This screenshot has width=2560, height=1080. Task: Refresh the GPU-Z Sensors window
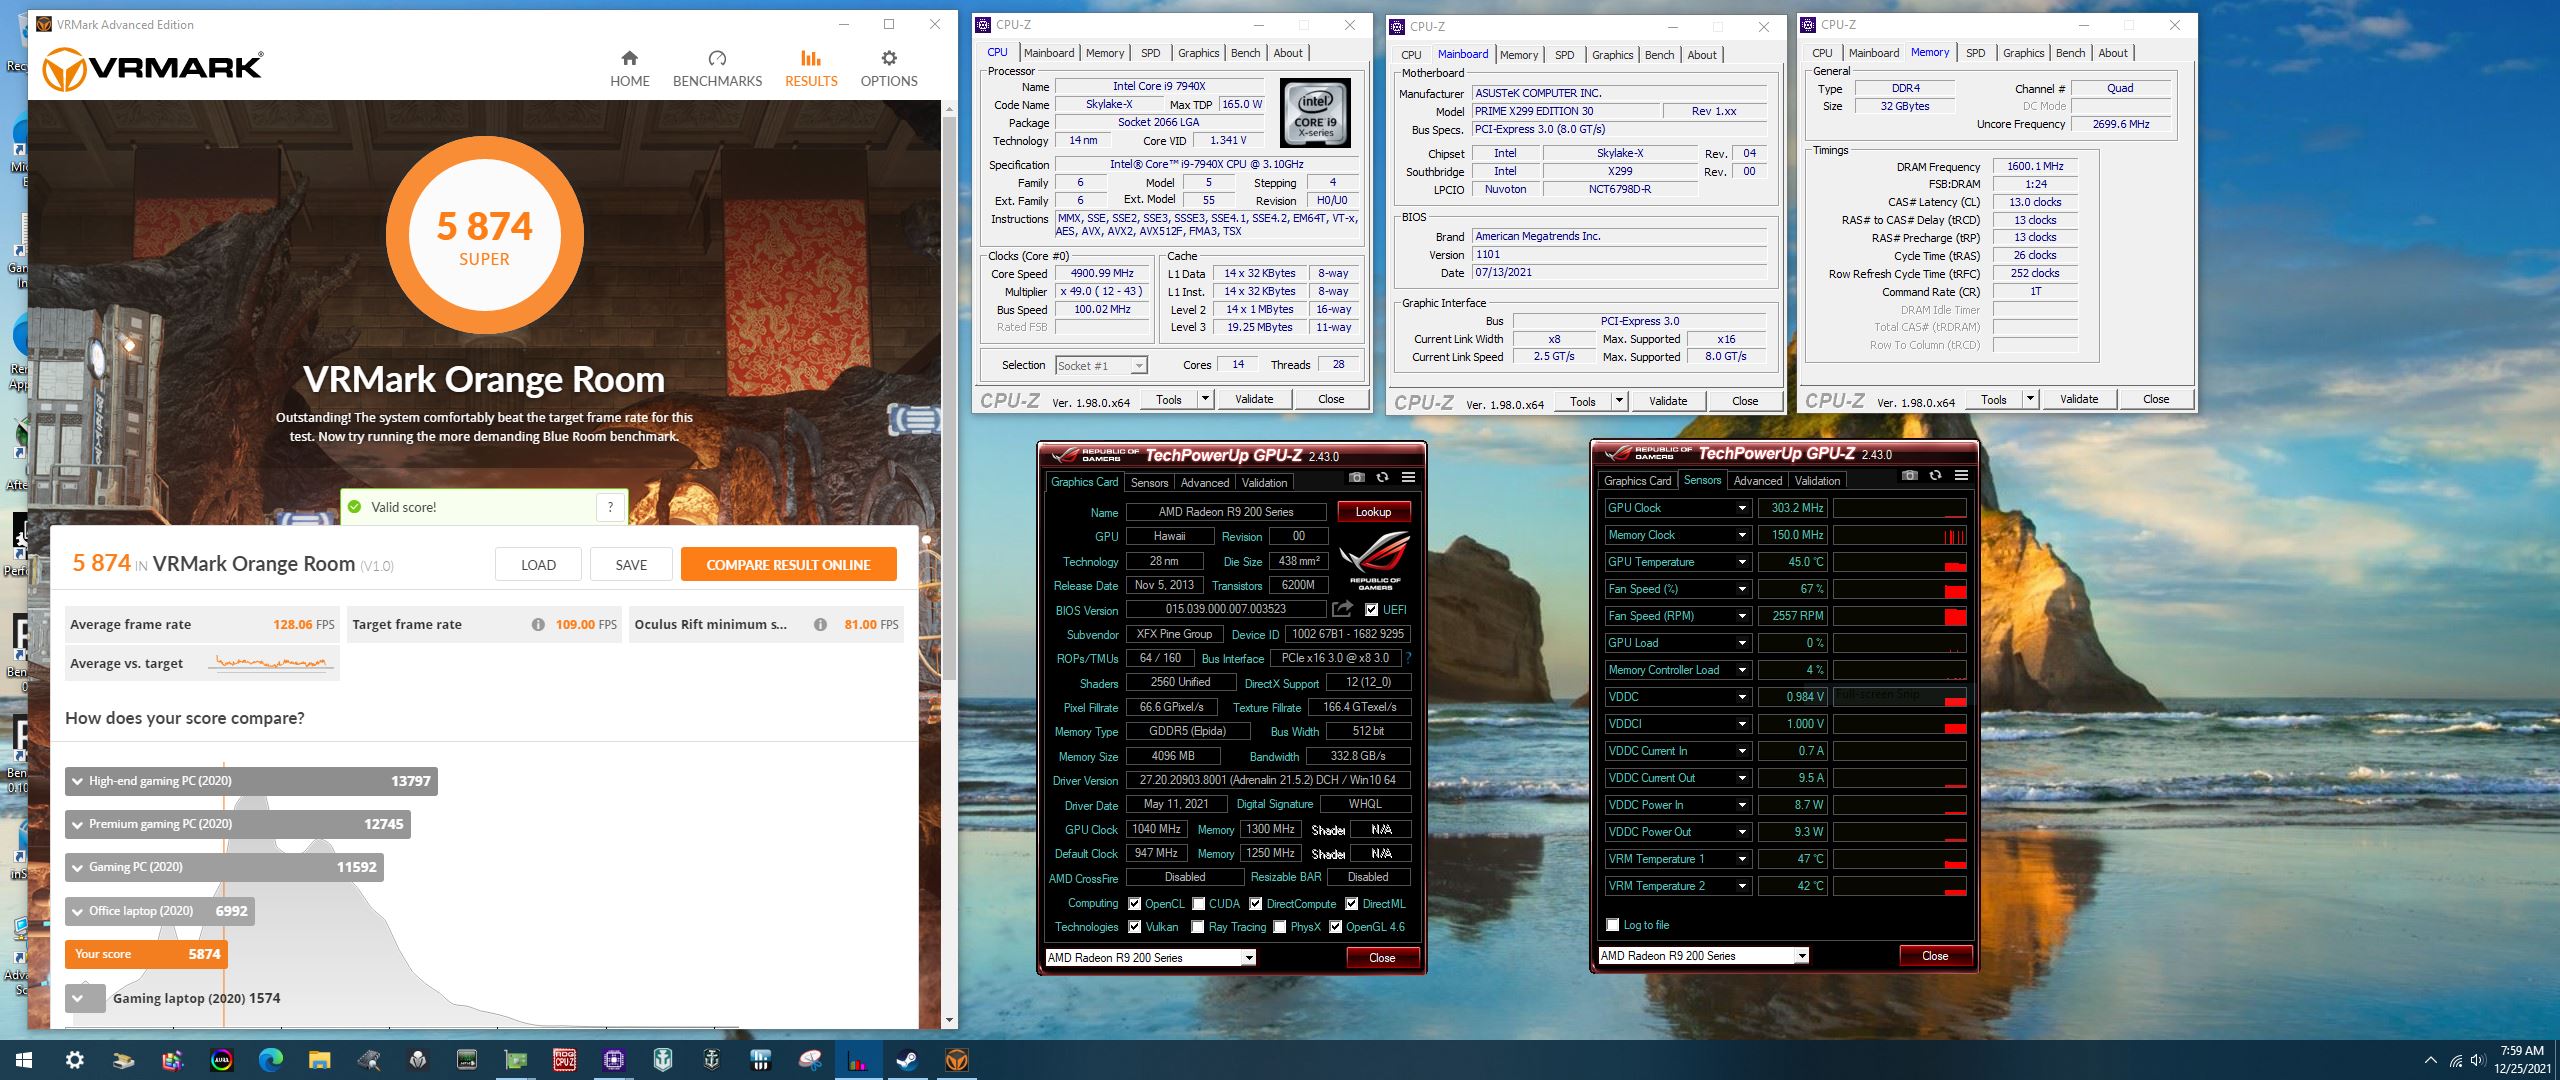click(x=1935, y=475)
